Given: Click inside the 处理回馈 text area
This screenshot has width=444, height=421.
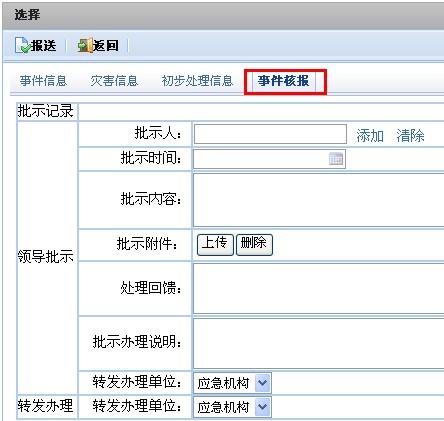Looking at the screenshot, I should click(318, 288).
